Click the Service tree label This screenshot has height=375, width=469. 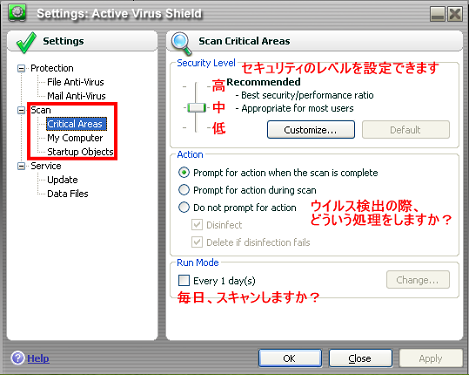(46, 166)
